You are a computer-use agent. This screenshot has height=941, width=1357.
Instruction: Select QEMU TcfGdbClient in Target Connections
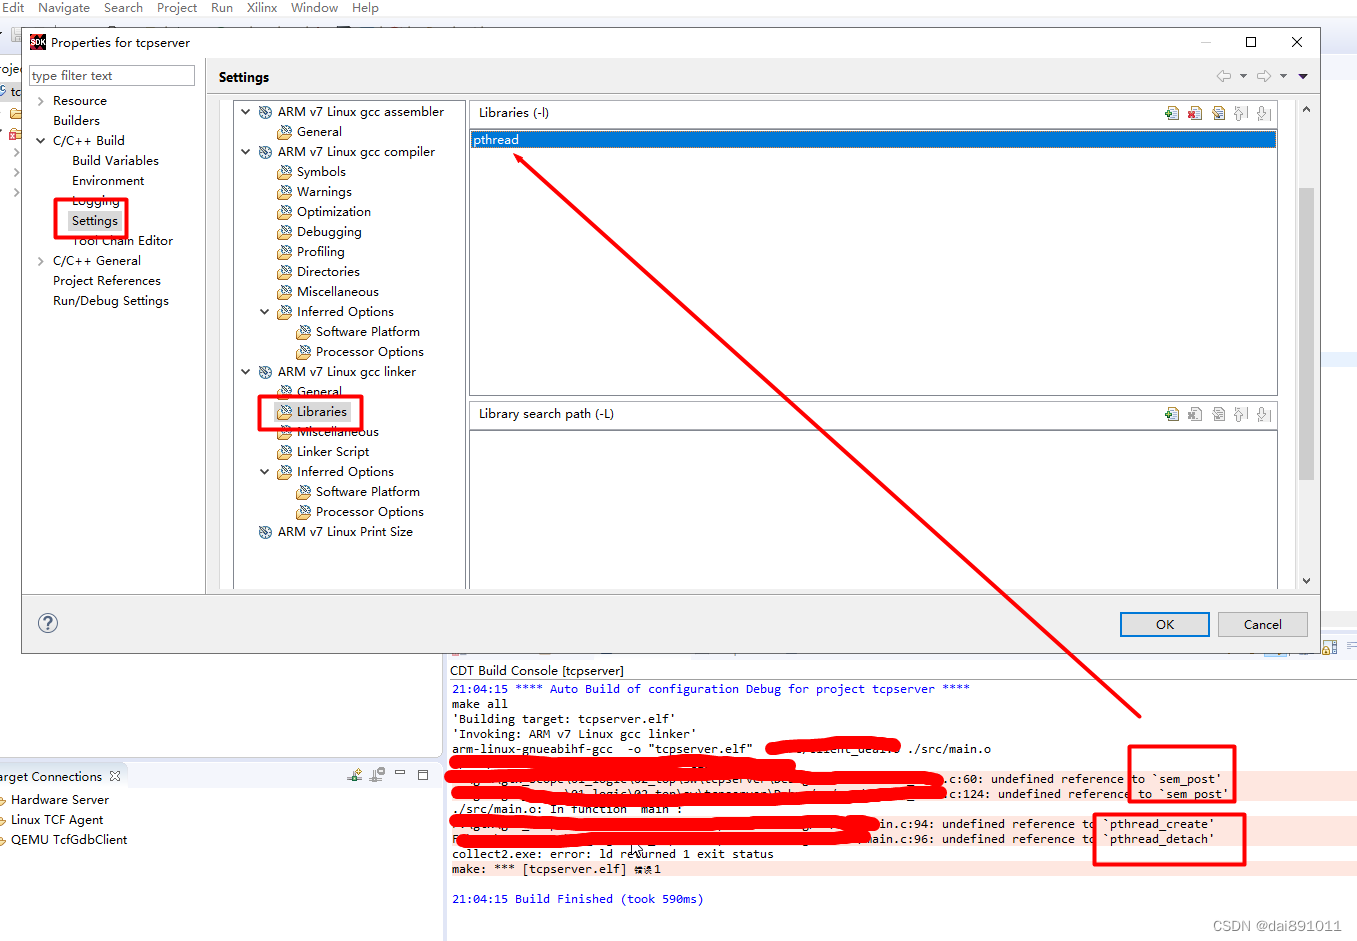69,840
